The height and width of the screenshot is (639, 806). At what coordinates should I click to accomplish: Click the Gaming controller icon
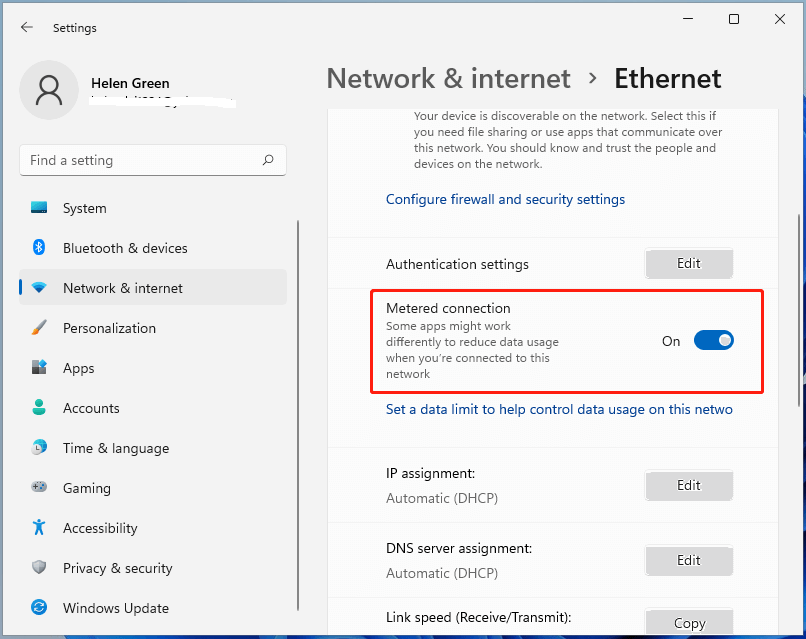39,487
